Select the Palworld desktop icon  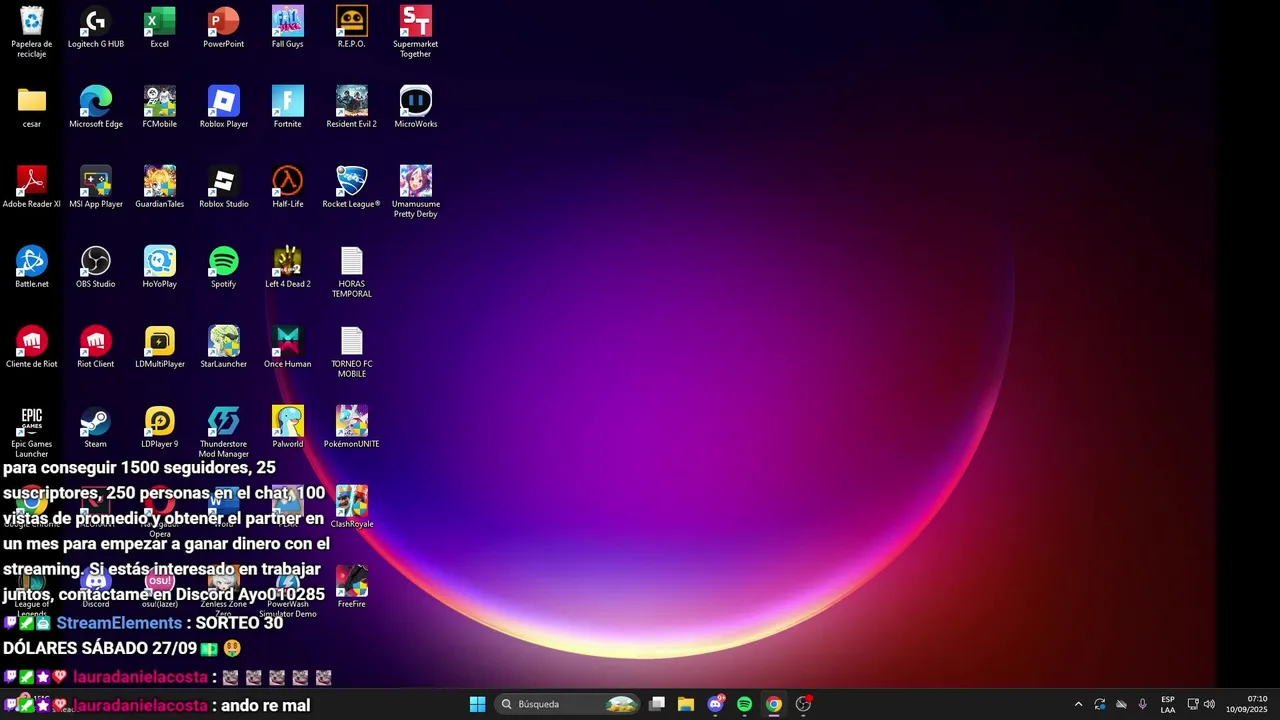(x=288, y=428)
